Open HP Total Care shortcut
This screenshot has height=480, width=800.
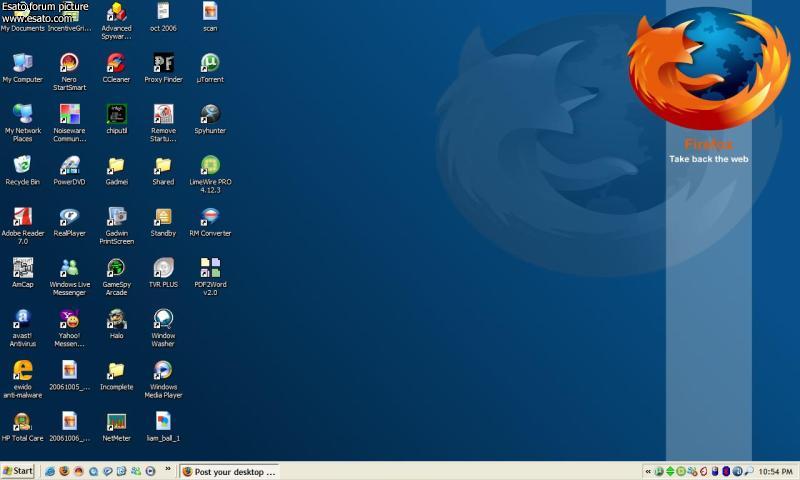22,426
